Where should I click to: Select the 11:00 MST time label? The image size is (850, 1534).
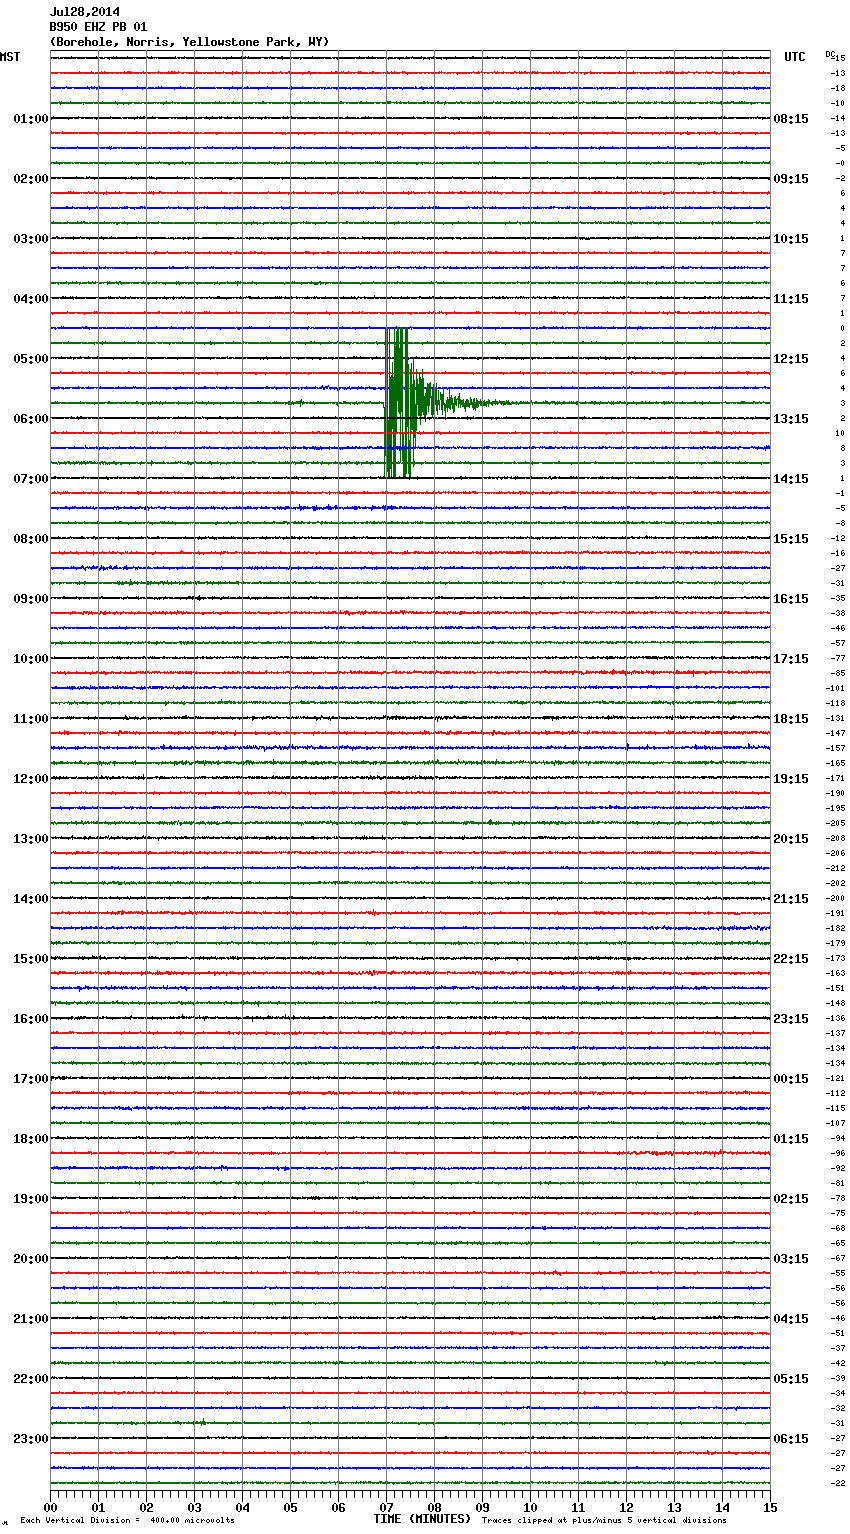tap(30, 719)
